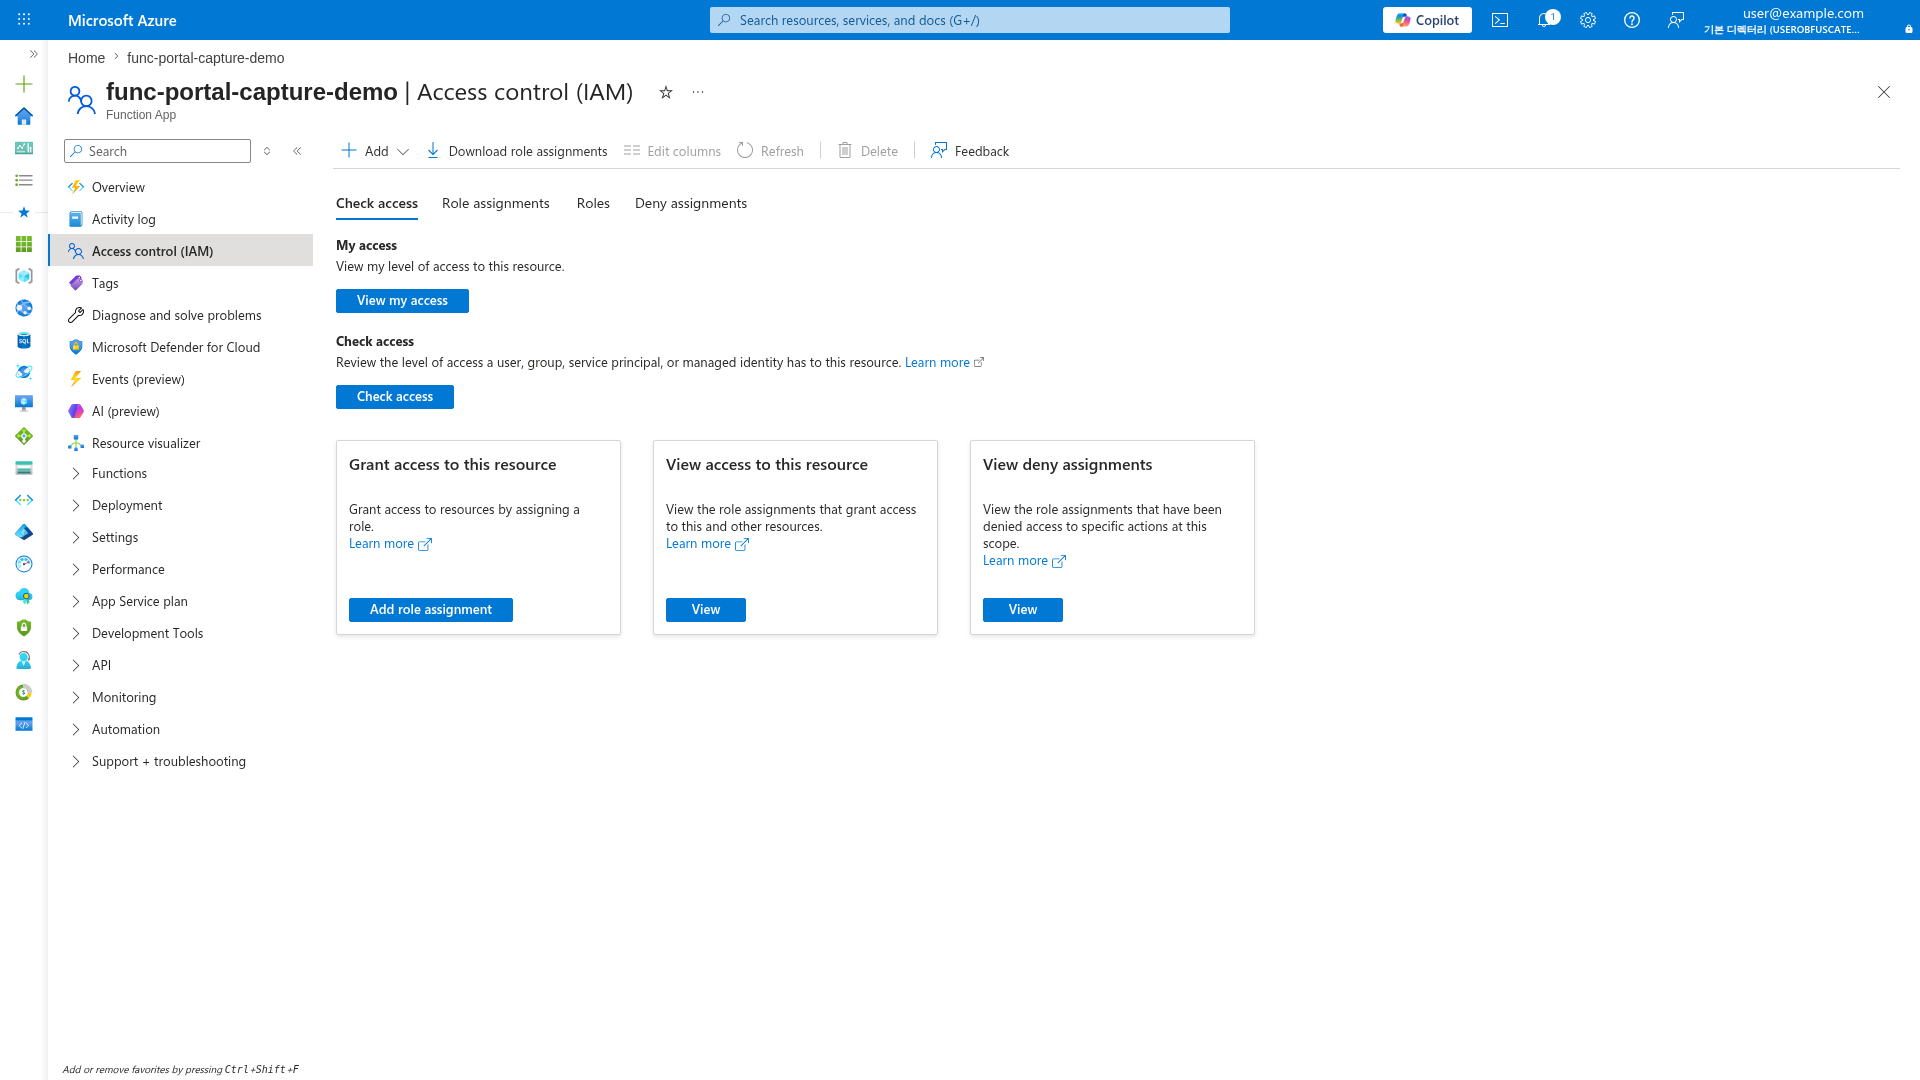
Task: Click the Create a resource plus icon
Action: tap(24, 84)
